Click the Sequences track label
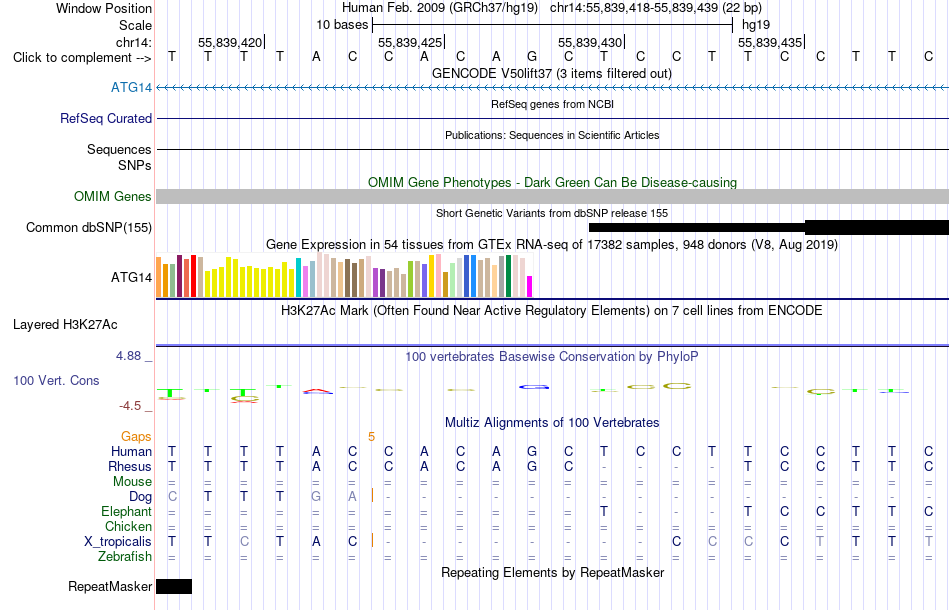Viewport: 950px width, 610px height. 119,150
